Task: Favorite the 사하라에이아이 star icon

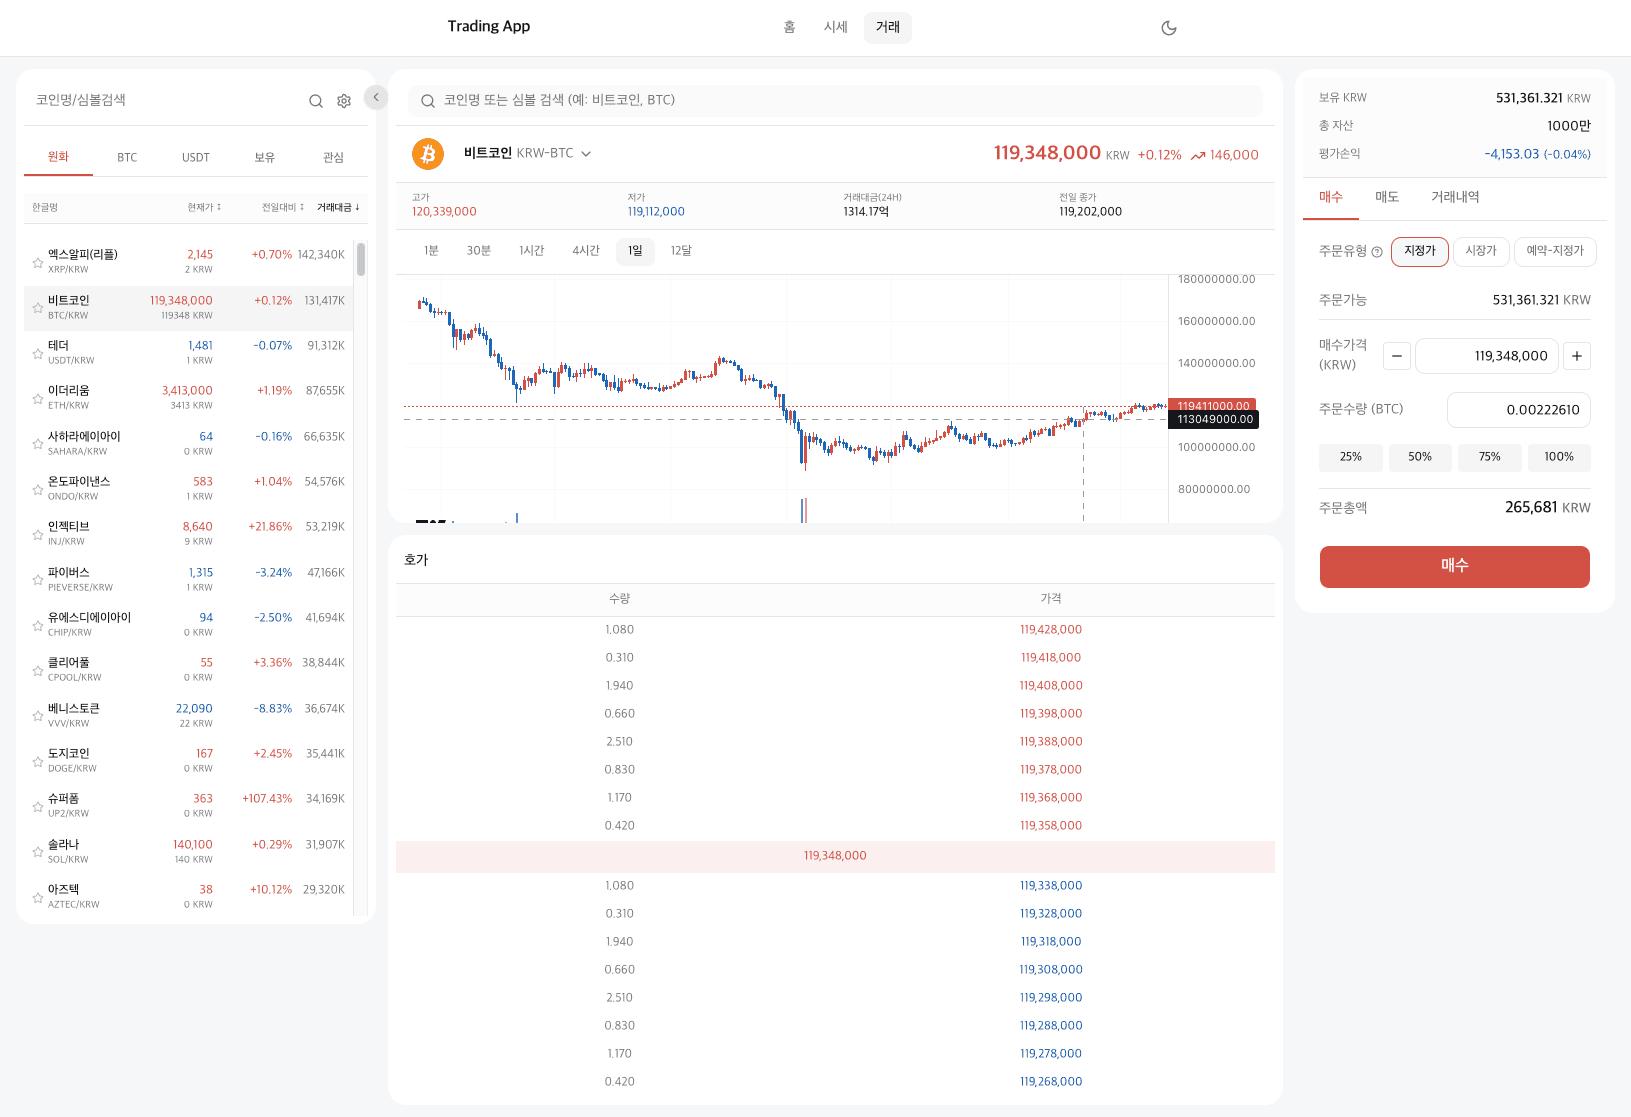Action: coord(38,445)
